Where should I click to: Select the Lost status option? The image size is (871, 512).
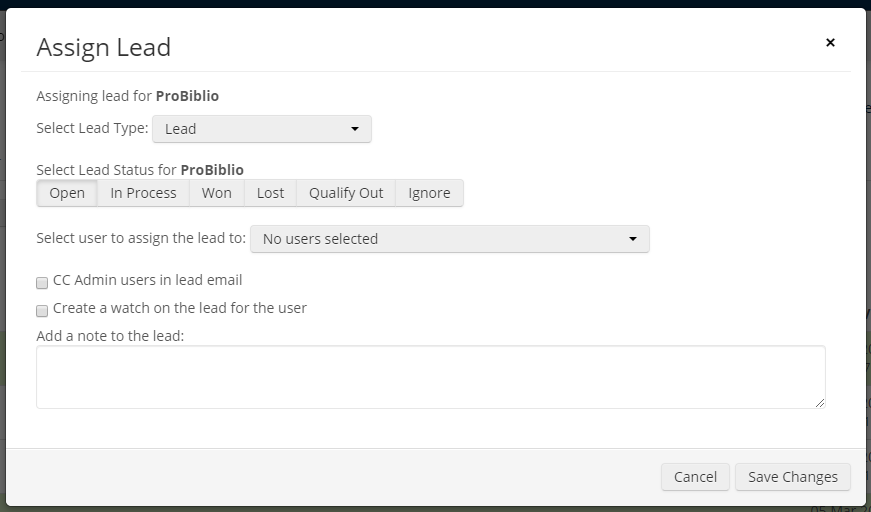pos(270,193)
